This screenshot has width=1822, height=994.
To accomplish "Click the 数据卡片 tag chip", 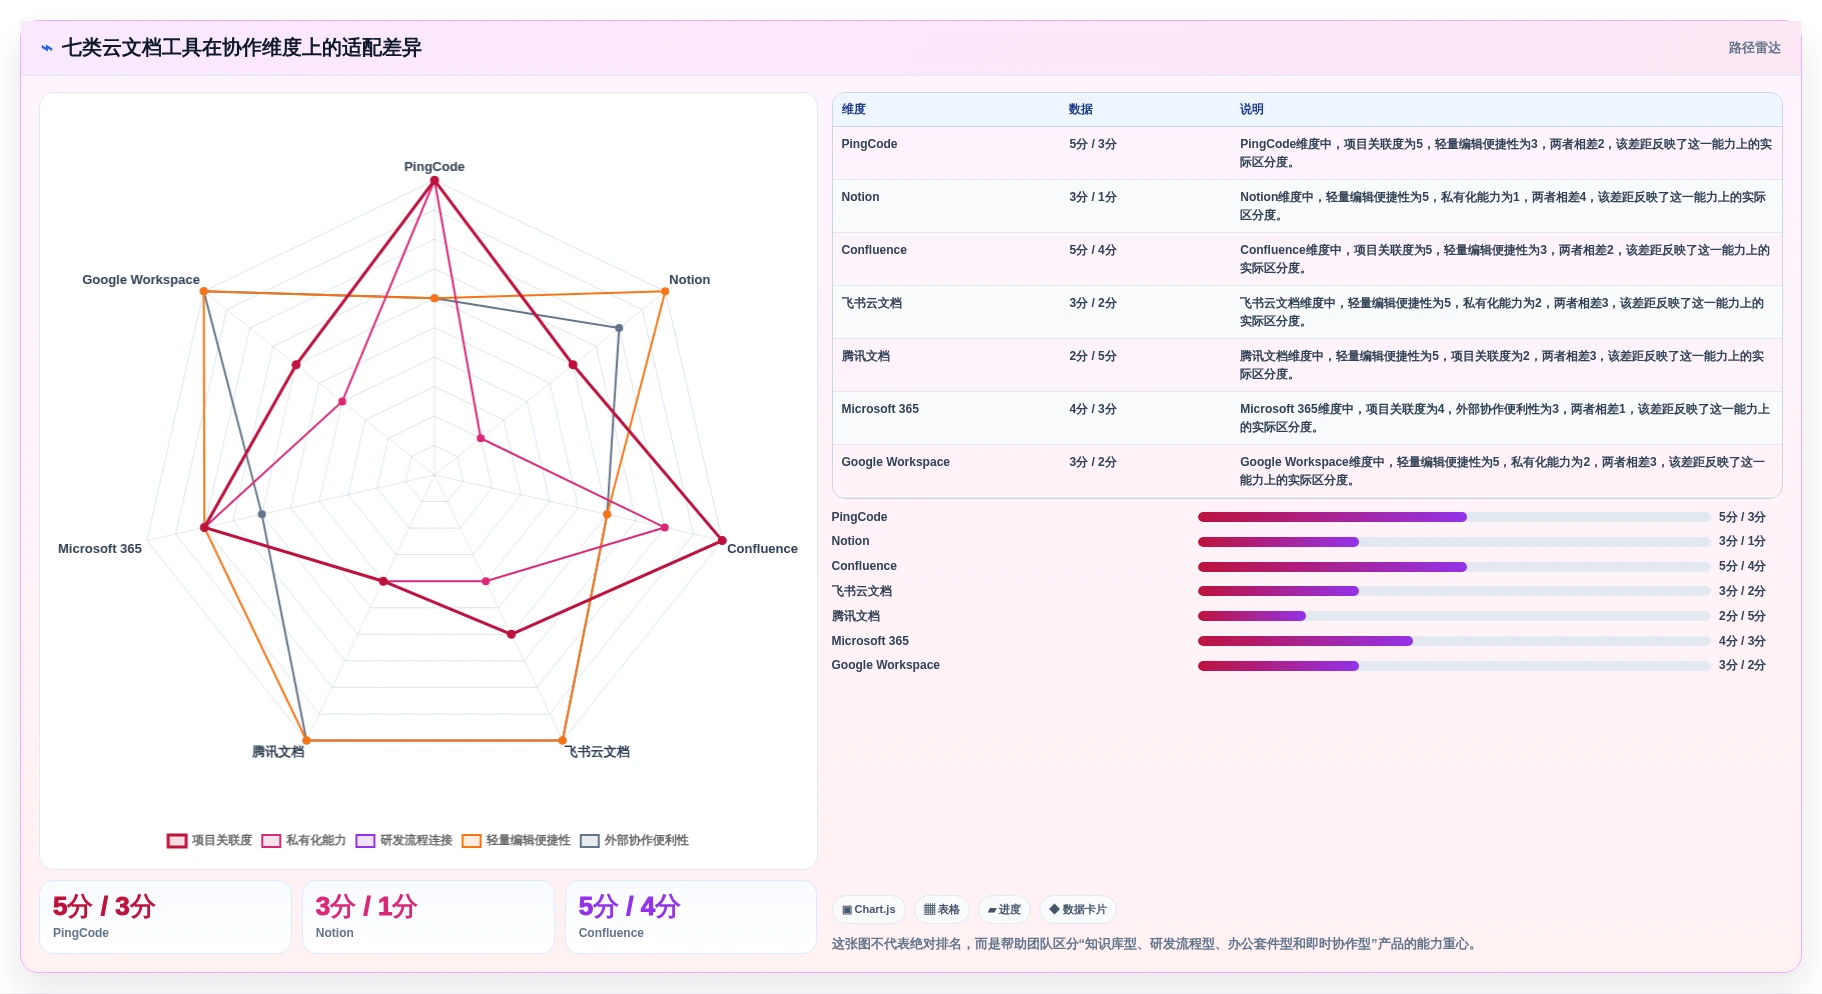I will pyautogui.click(x=1078, y=910).
